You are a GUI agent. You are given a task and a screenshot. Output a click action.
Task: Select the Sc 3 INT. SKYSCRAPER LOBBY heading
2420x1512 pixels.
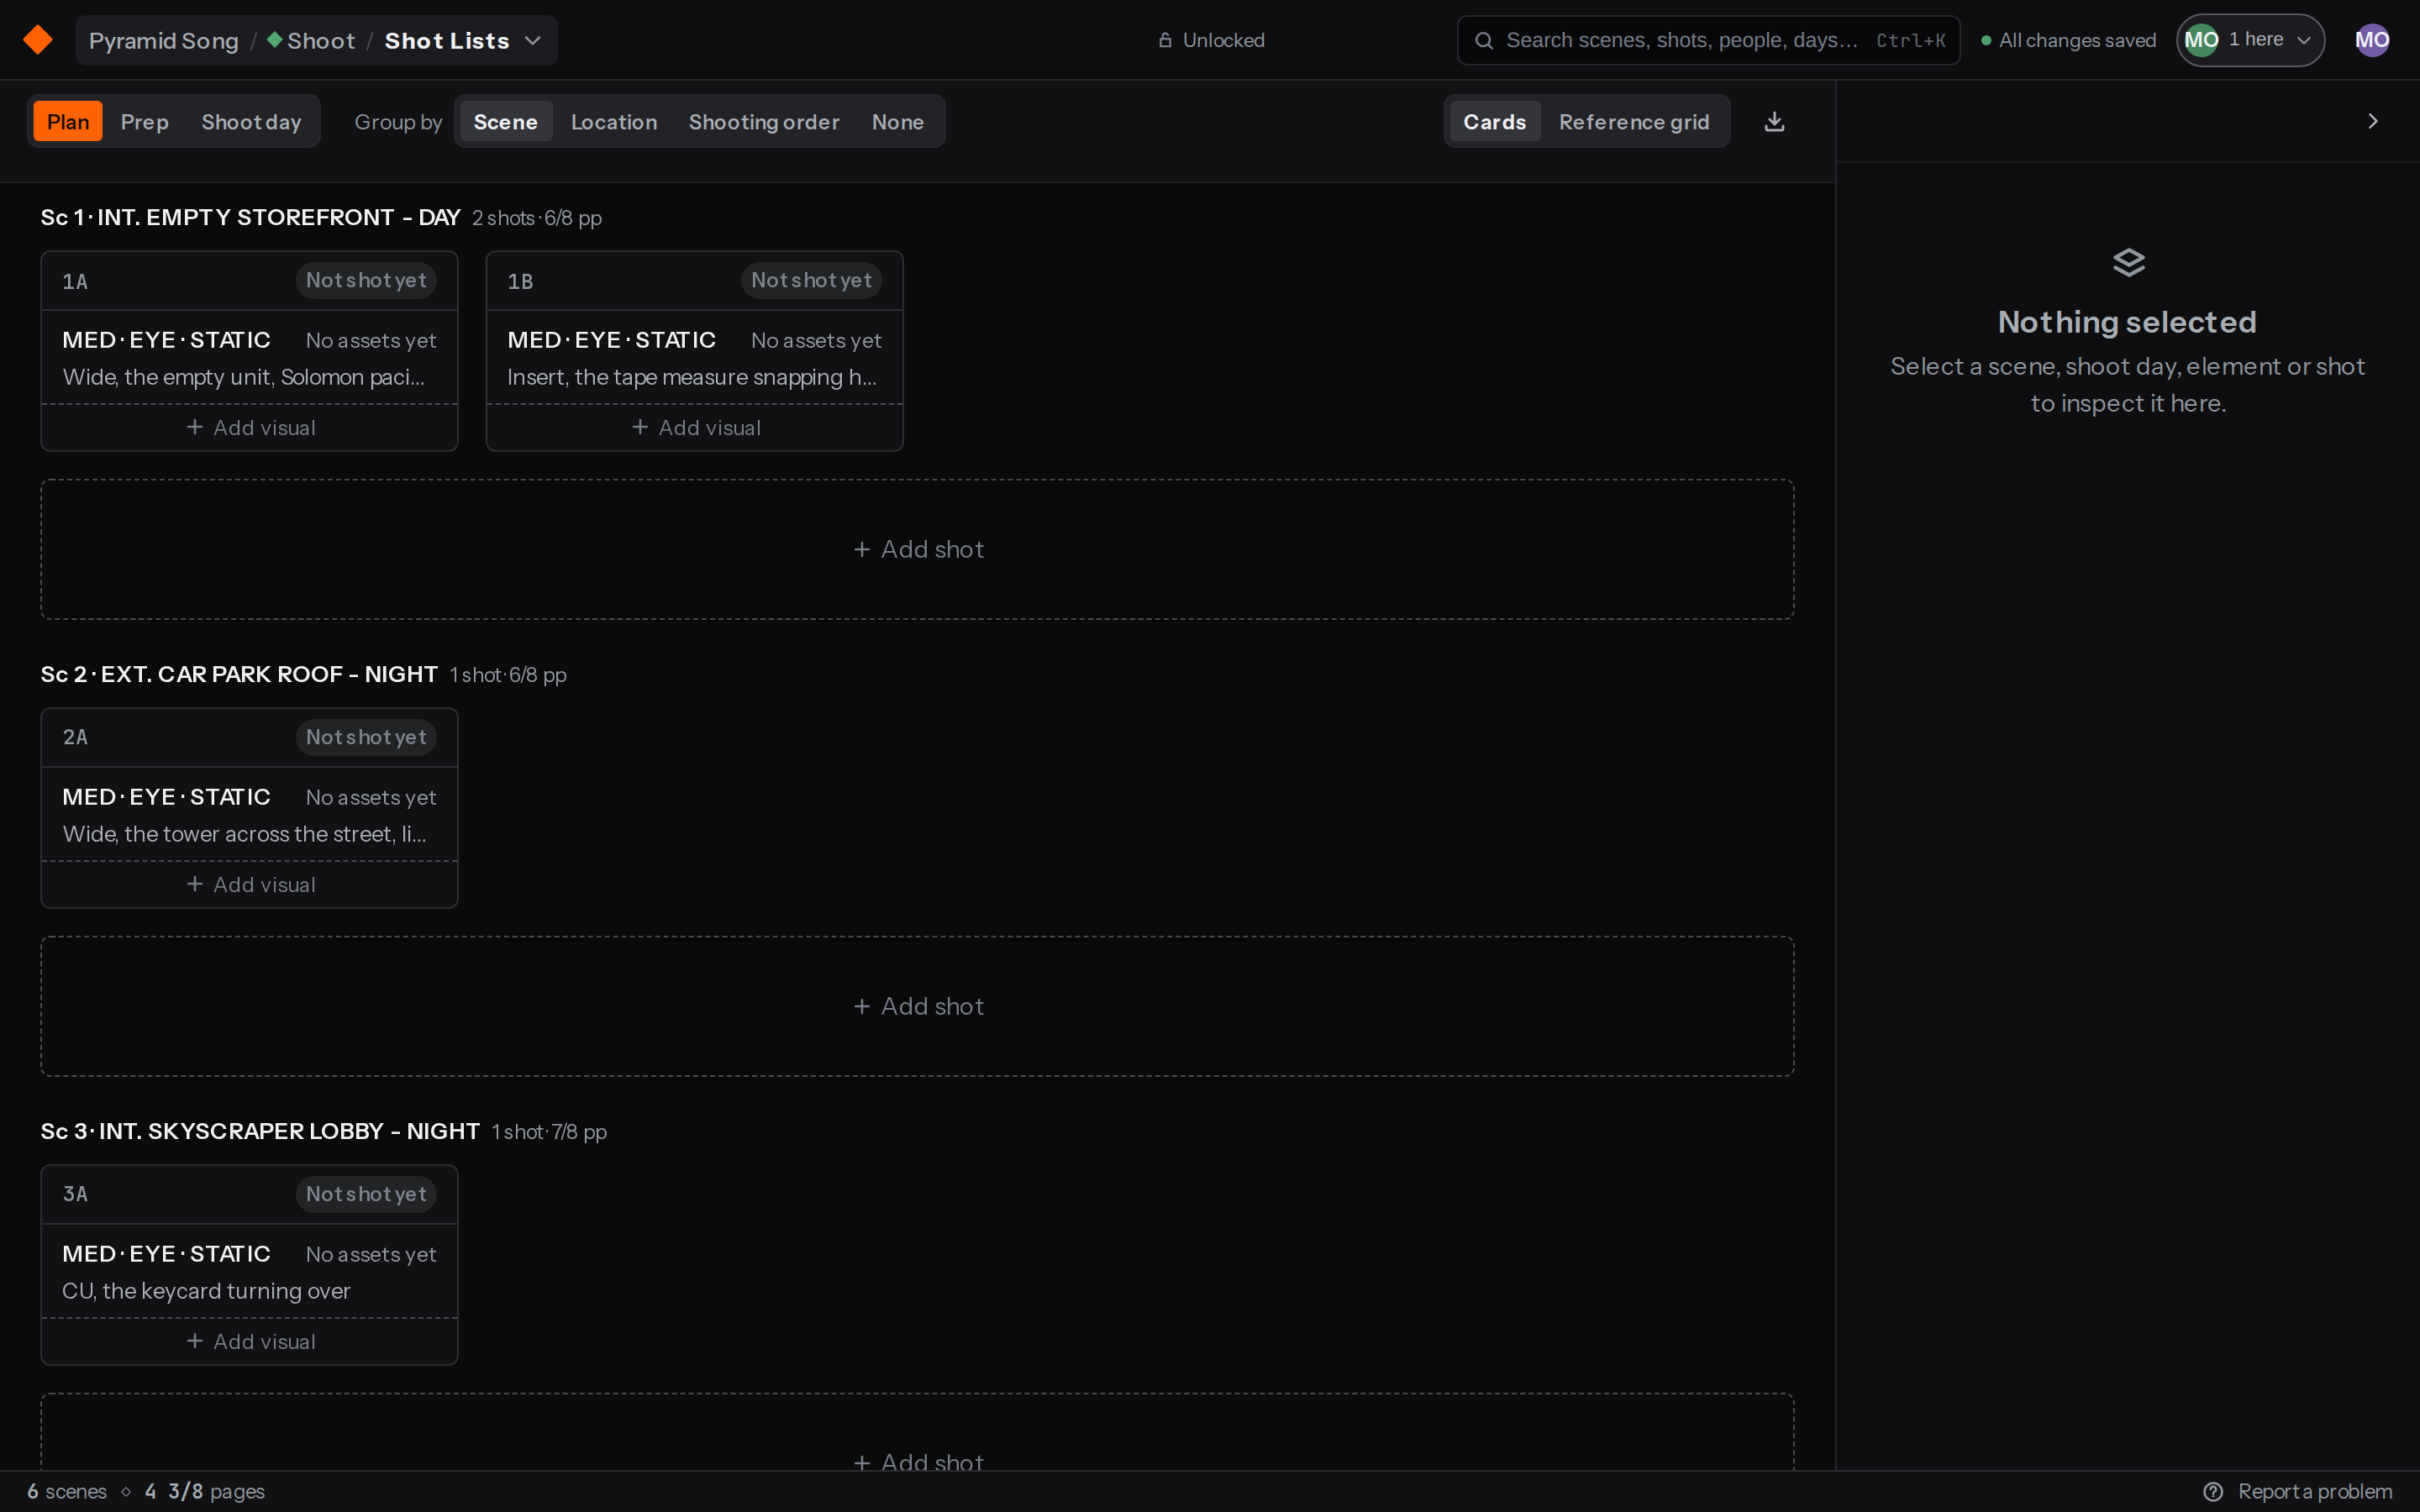260,1131
